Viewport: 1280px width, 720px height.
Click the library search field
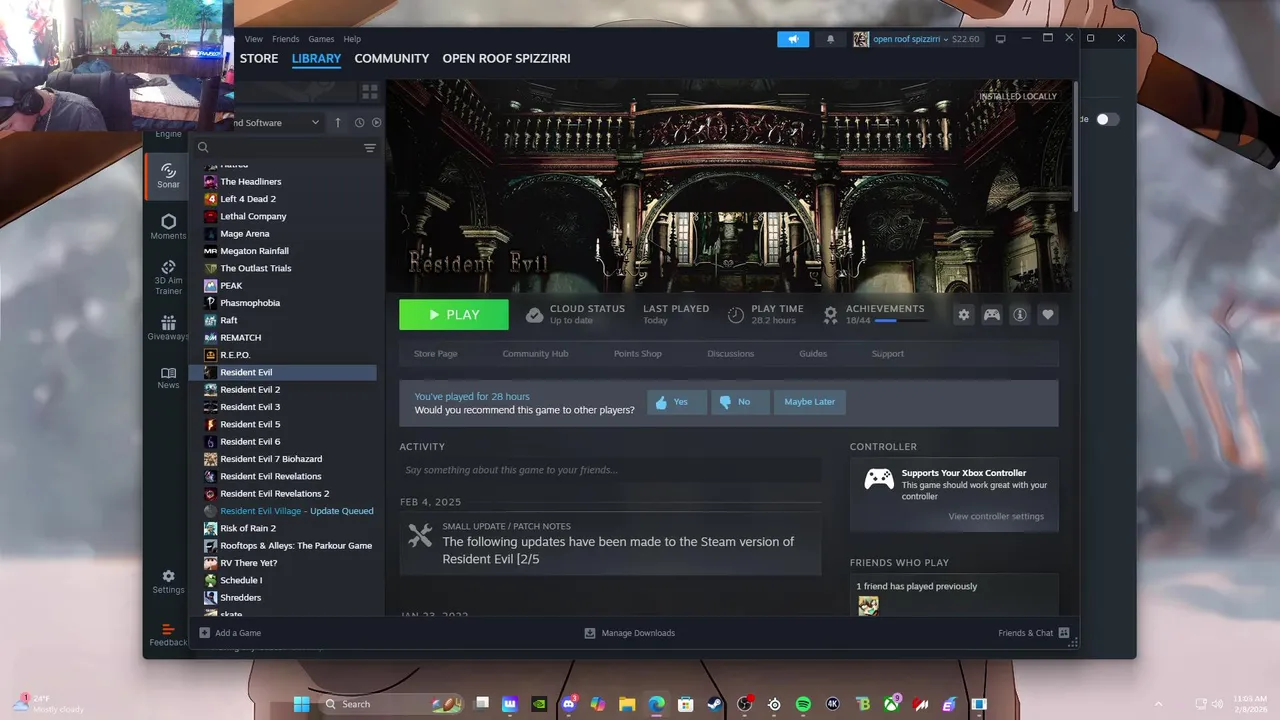coord(285,148)
